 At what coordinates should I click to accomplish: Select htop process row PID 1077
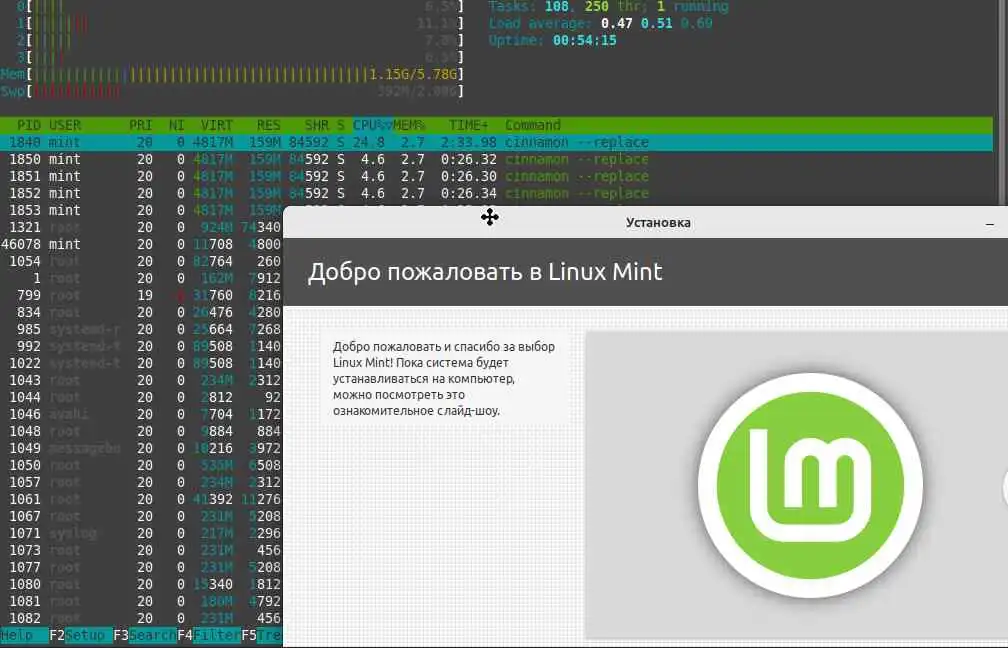pos(141,567)
